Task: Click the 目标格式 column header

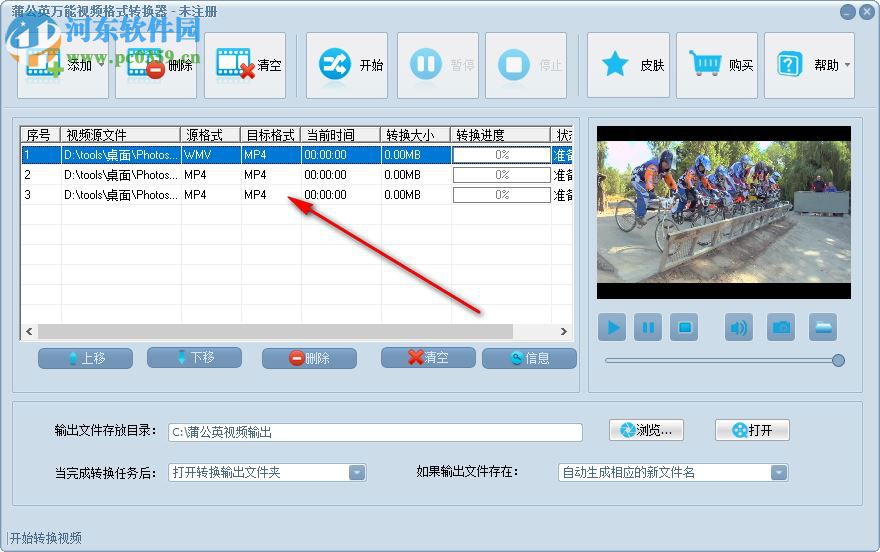Action: (271, 135)
